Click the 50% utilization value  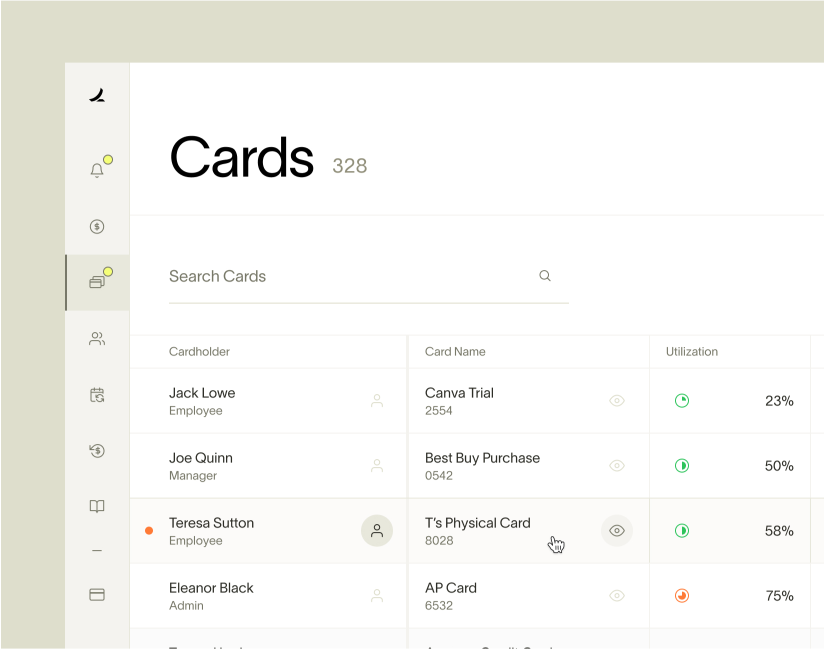[x=779, y=466]
